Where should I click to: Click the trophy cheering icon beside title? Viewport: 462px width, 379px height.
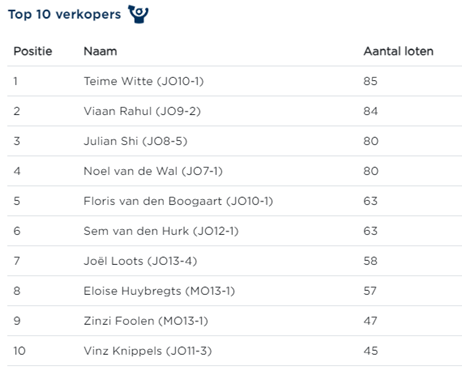[x=138, y=14]
